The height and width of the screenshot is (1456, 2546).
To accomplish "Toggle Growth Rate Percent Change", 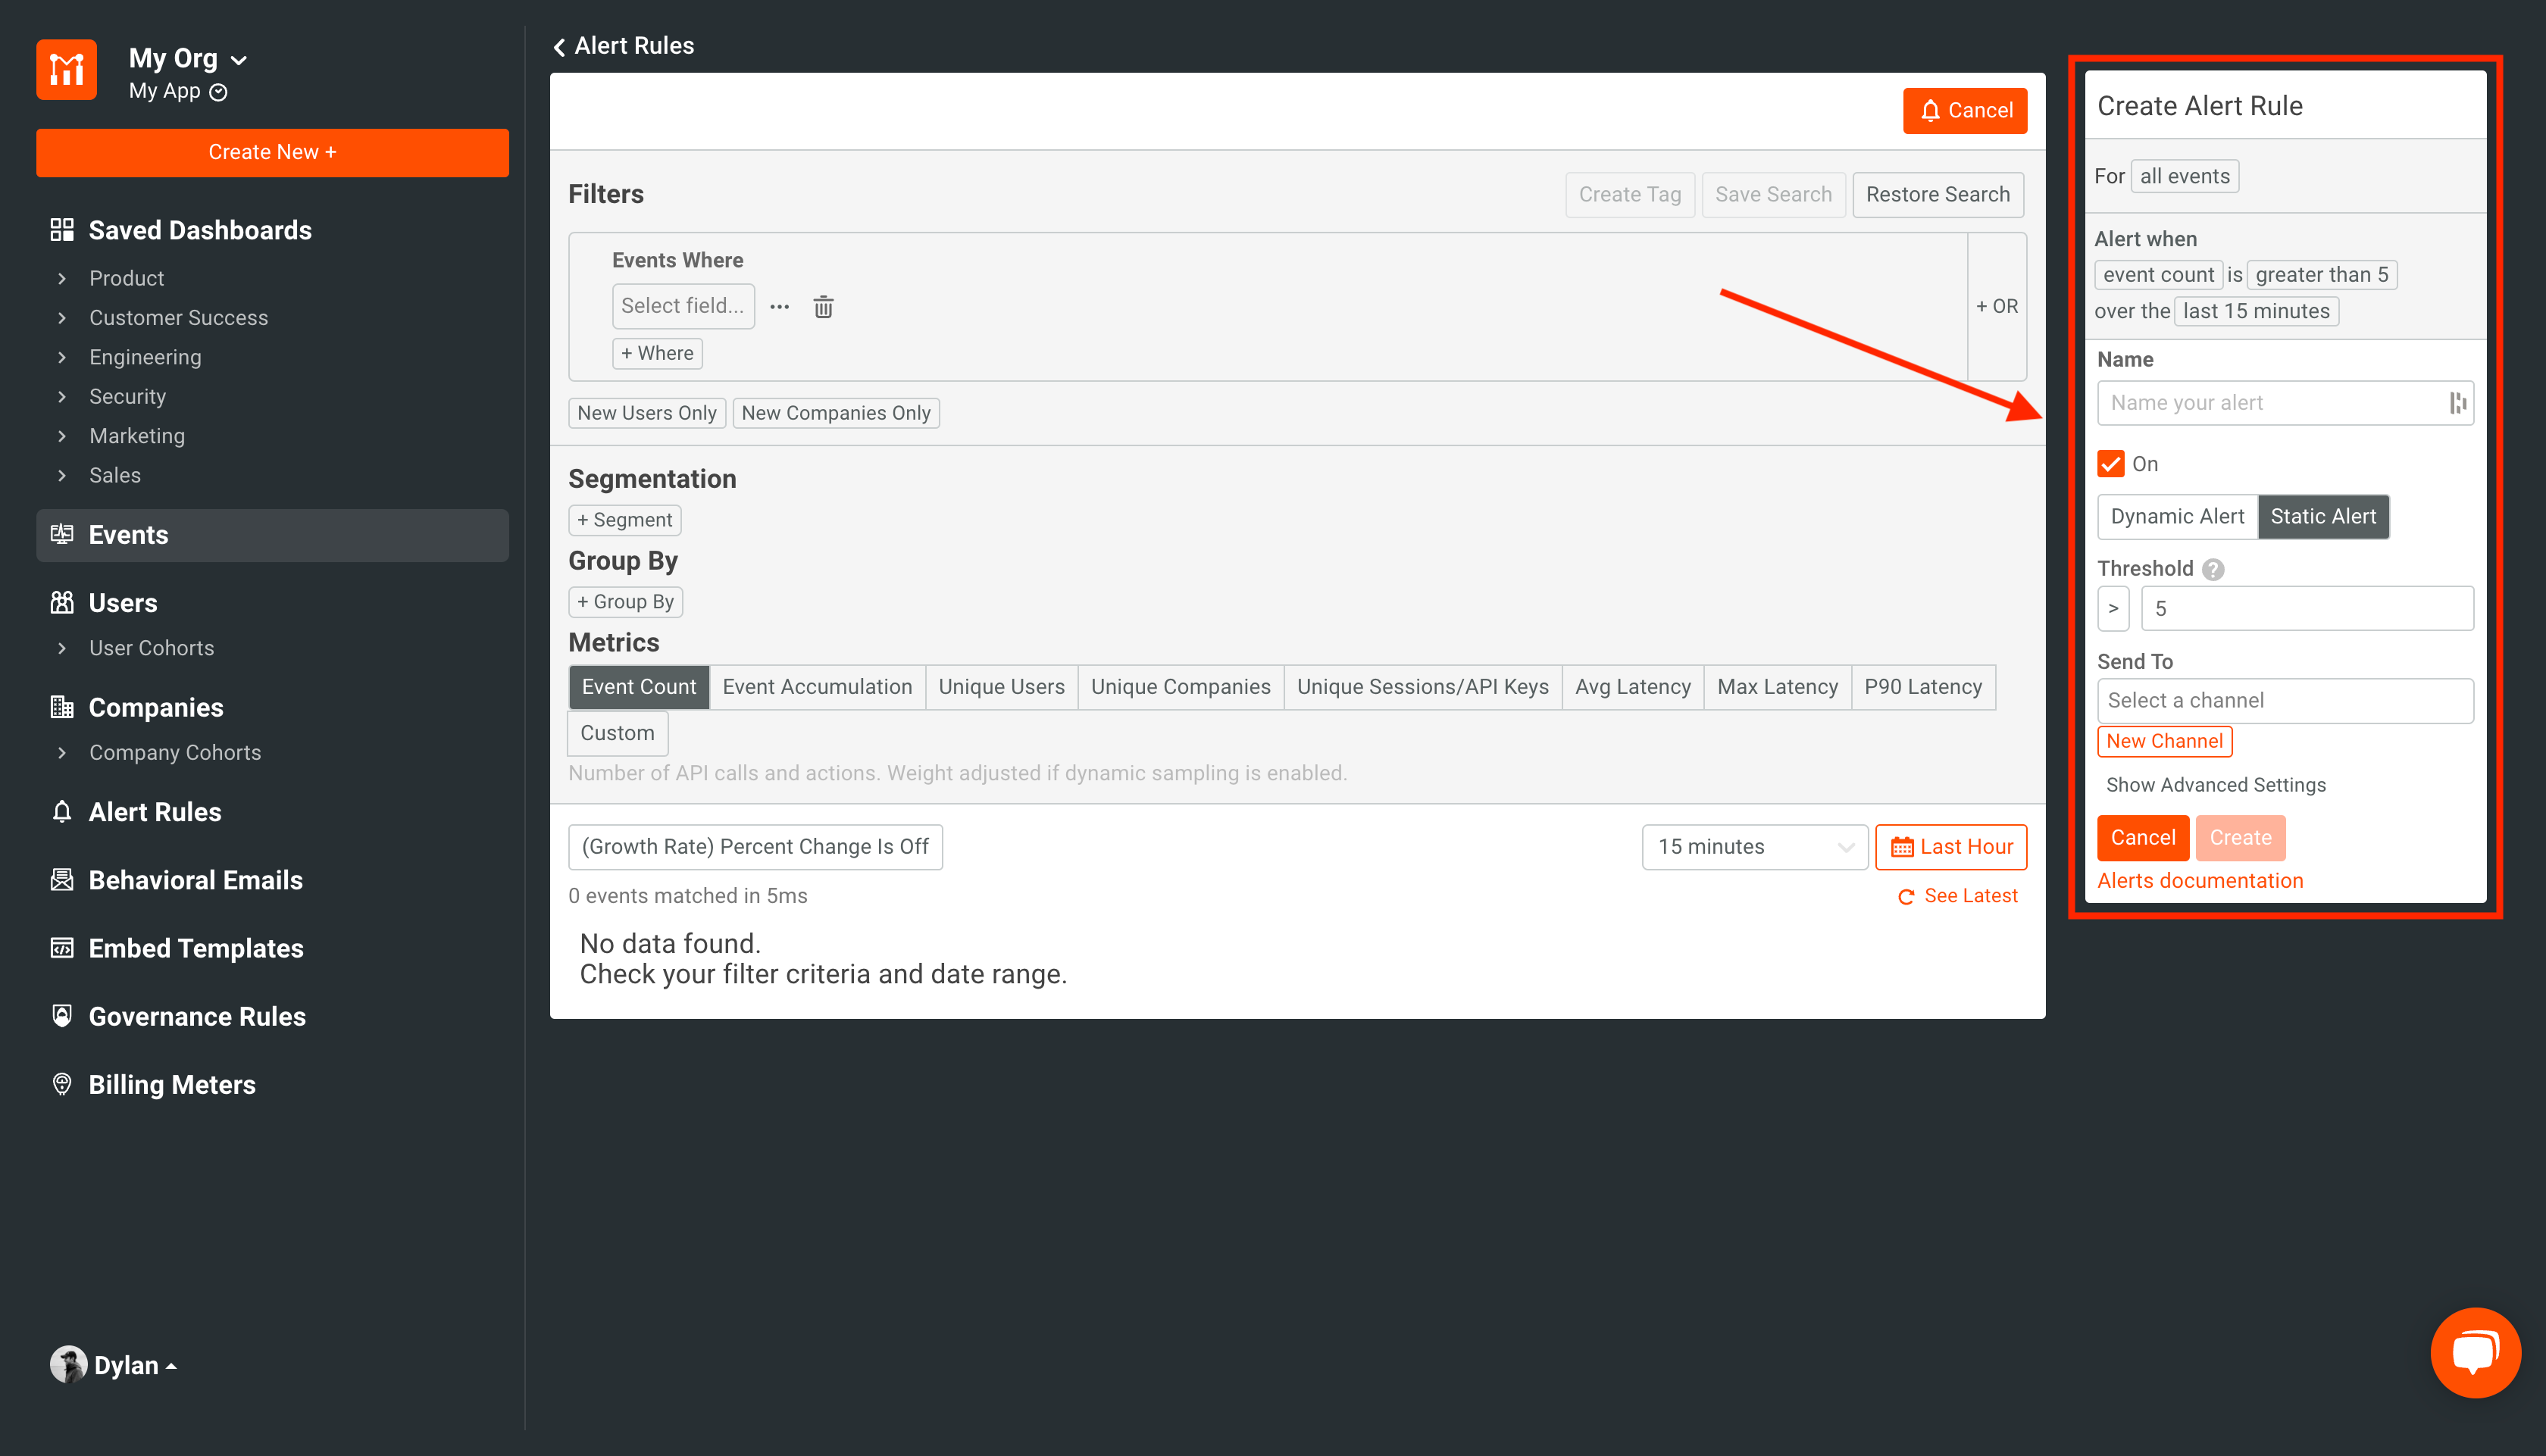I will coord(755,847).
